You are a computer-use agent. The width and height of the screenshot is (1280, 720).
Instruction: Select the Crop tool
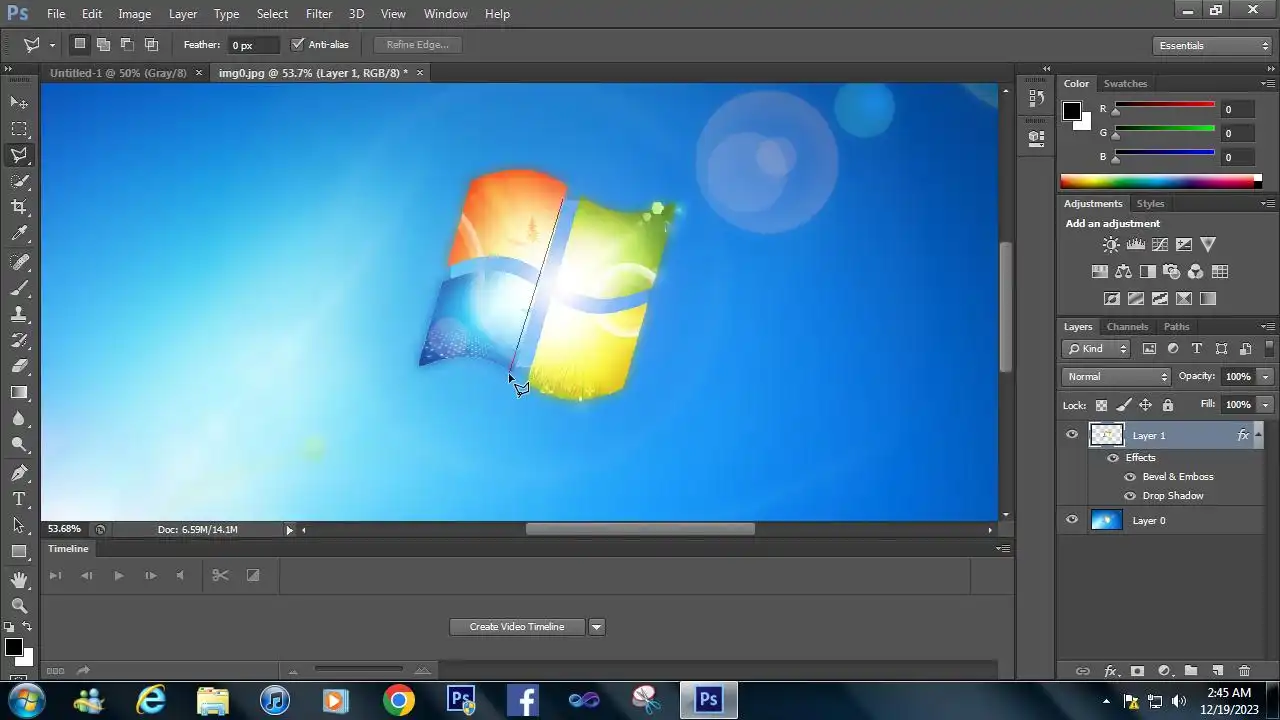19,207
